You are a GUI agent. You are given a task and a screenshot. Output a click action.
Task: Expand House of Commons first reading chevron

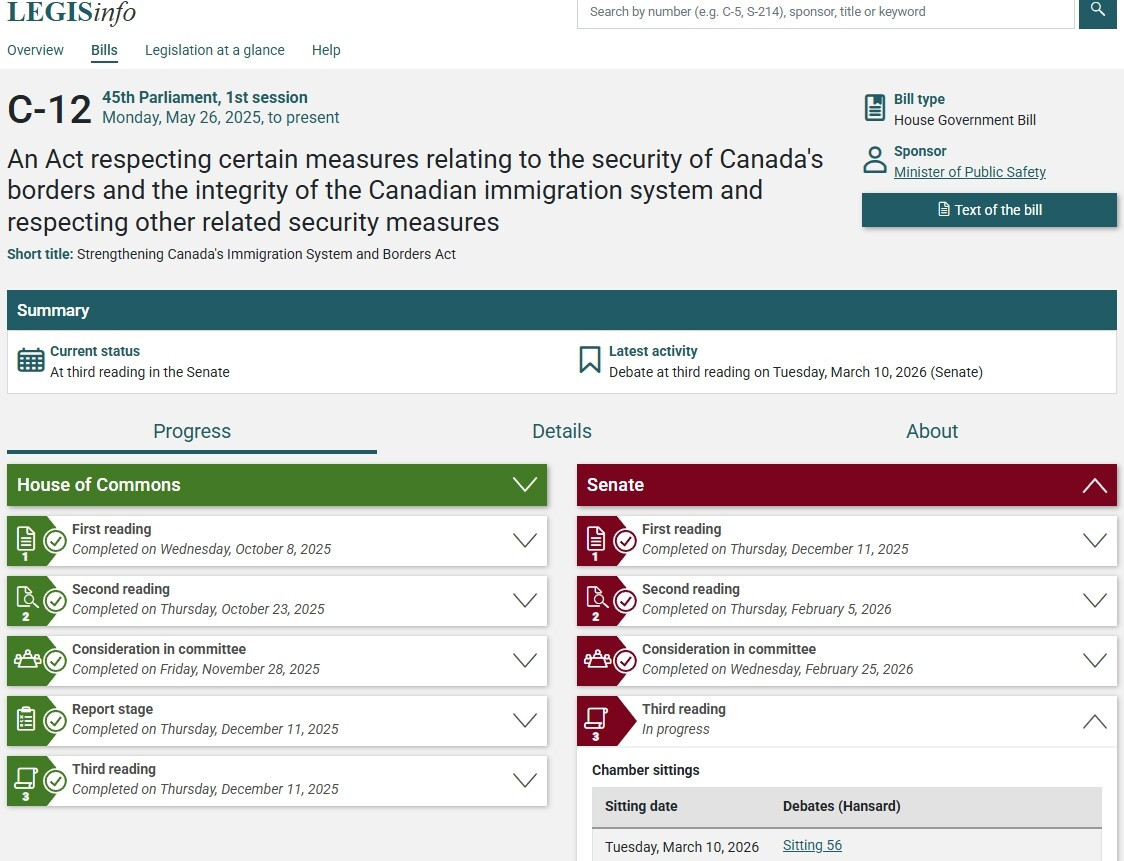click(x=525, y=541)
